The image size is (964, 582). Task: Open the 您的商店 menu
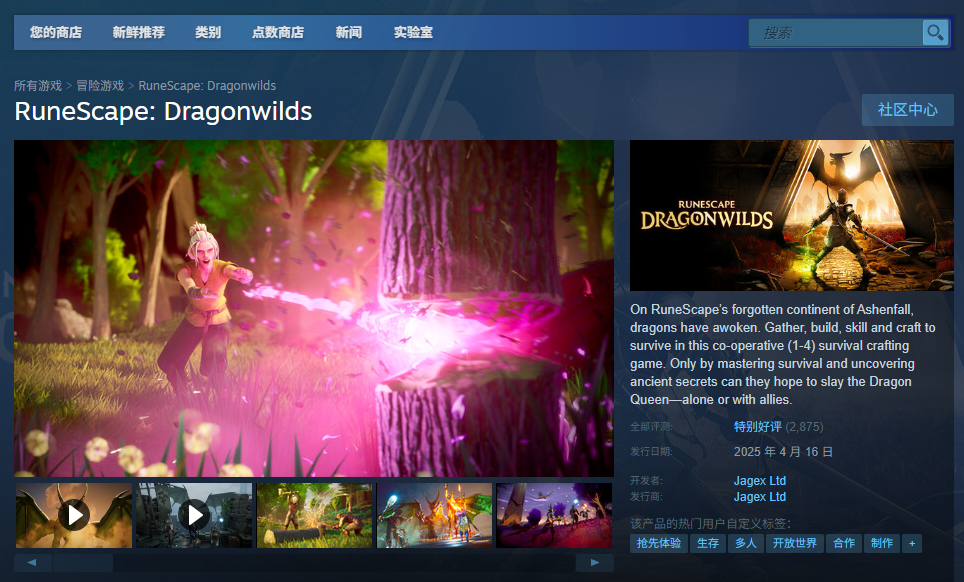pos(55,32)
